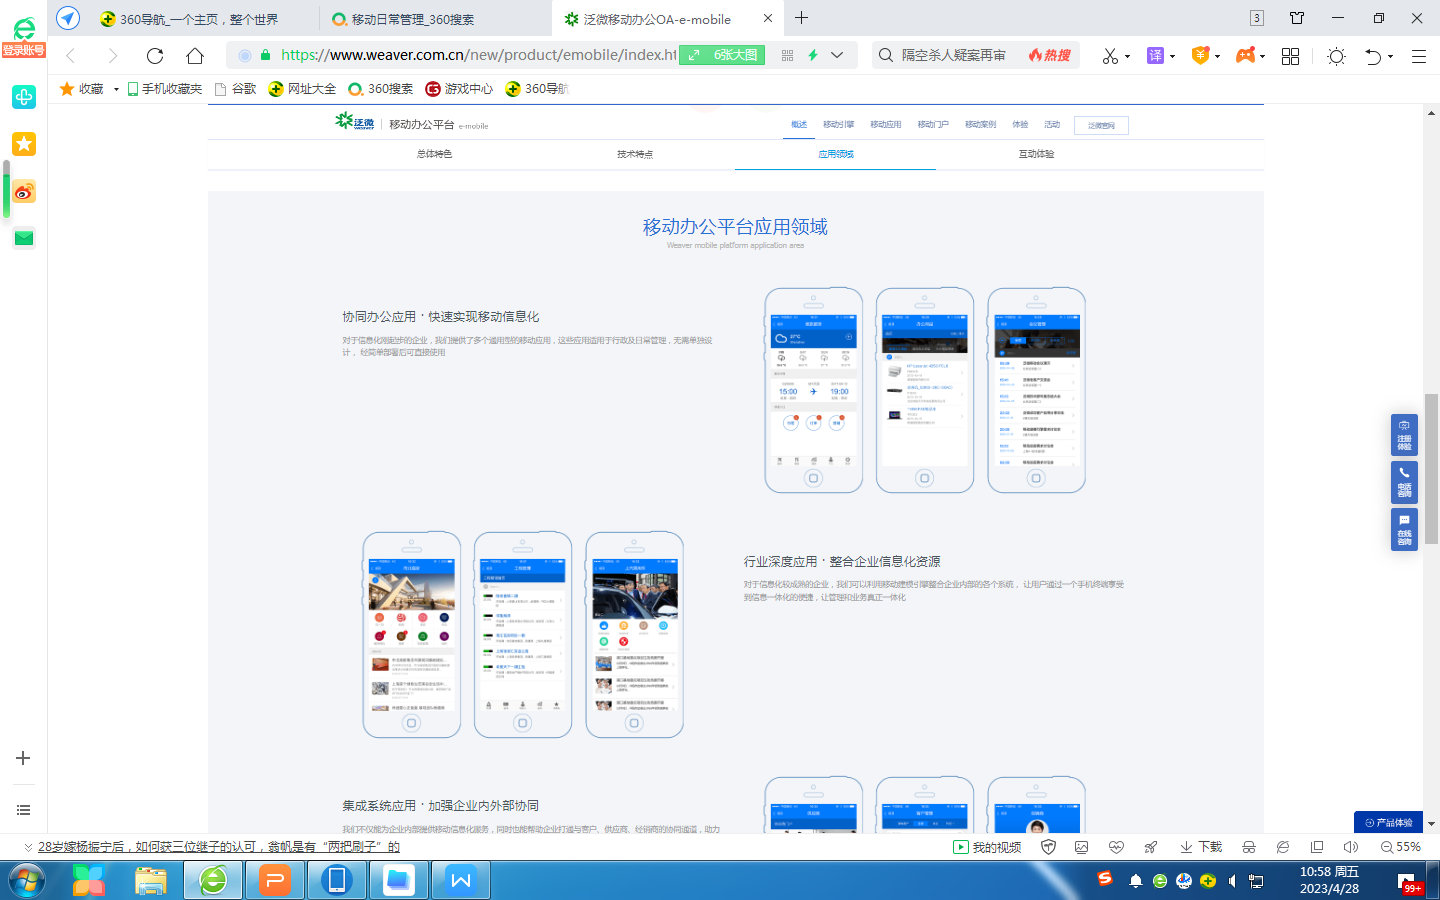Open the four-square apps grid icon

click(1290, 56)
